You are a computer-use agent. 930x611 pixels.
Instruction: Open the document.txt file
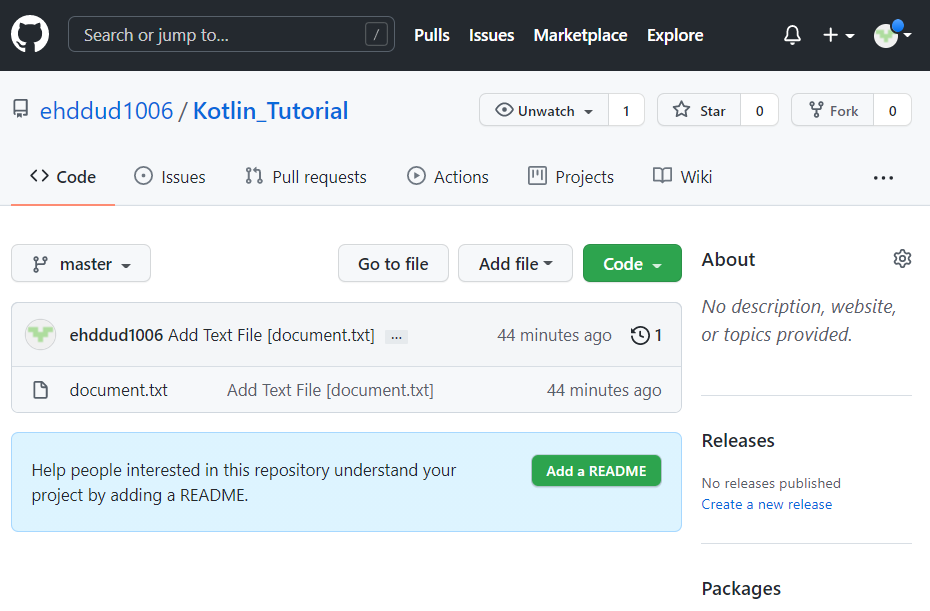tap(119, 390)
